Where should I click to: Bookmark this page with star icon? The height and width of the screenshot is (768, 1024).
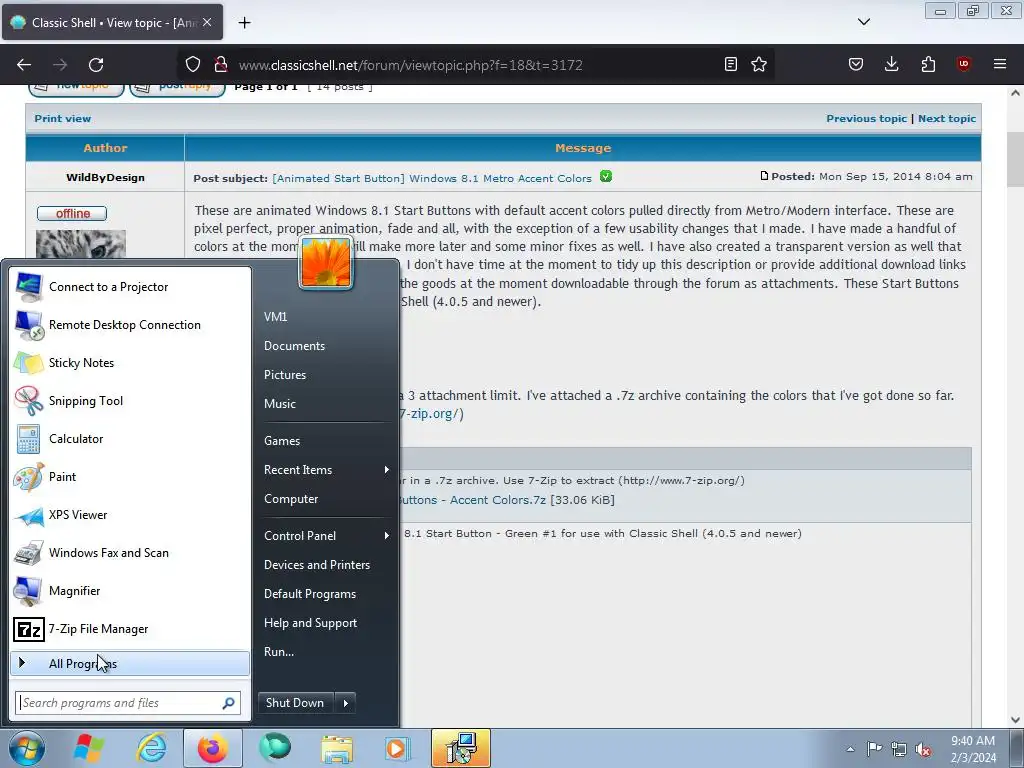[x=759, y=65]
